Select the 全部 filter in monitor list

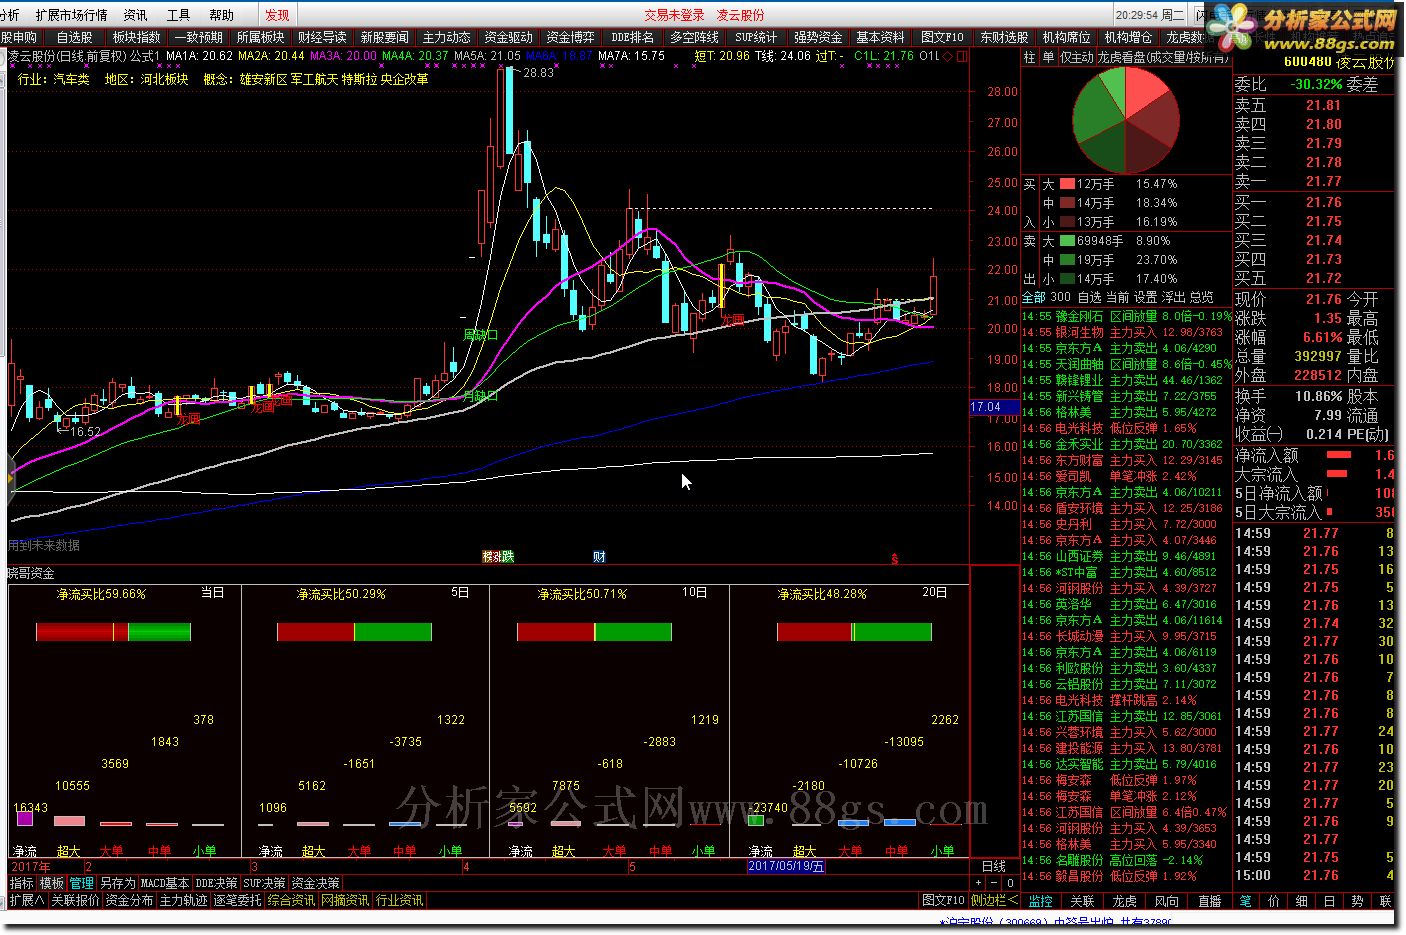1033,297
